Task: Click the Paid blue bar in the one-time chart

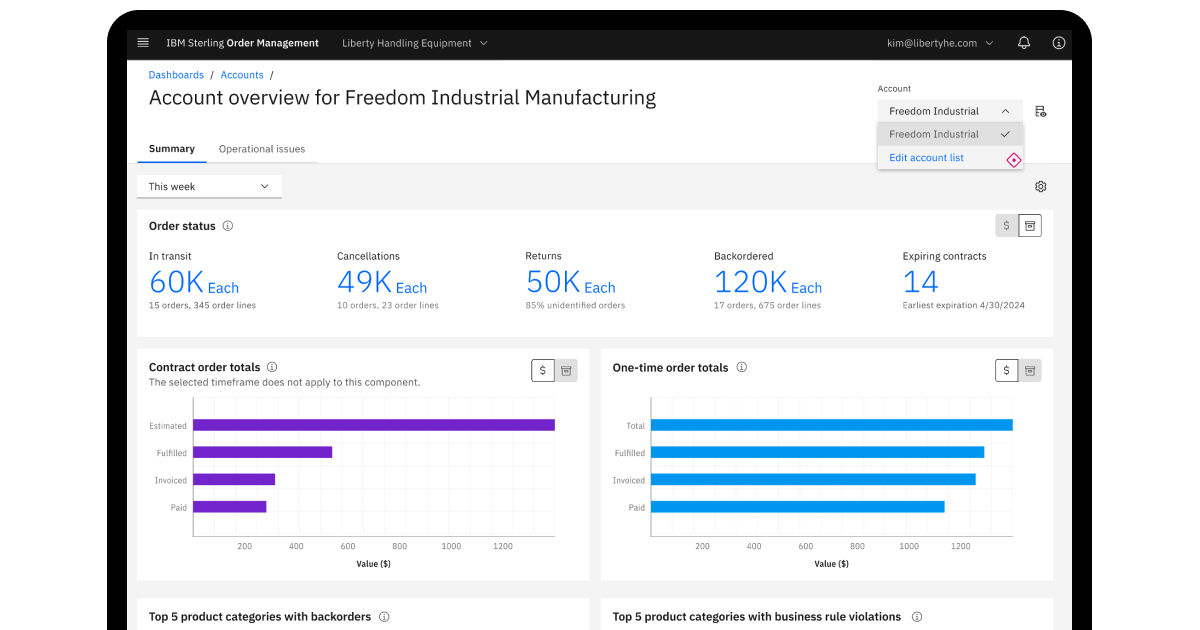Action: point(798,507)
